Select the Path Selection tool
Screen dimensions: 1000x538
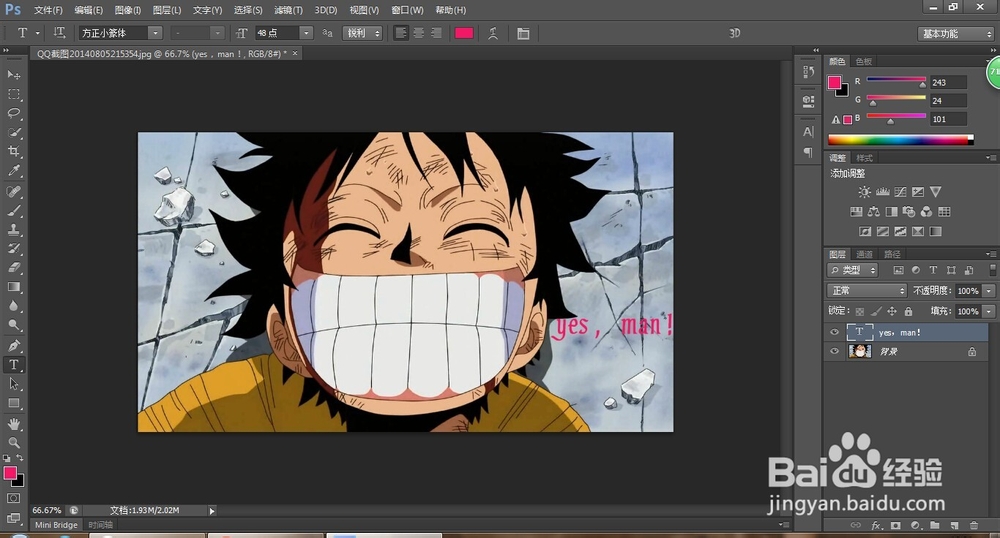tap(13, 384)
